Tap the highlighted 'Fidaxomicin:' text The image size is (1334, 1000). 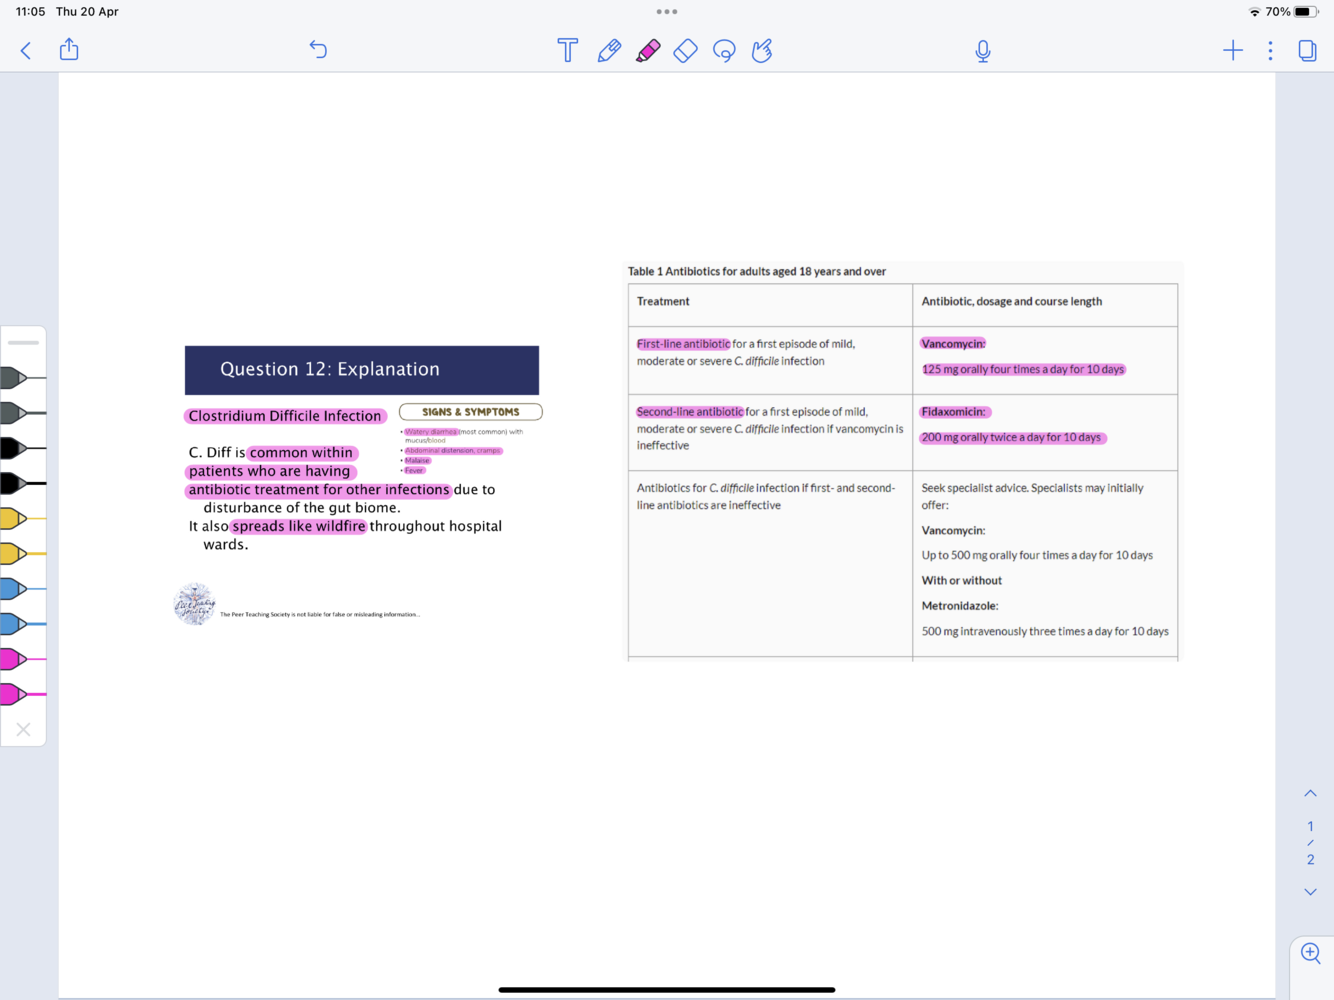pos(954,412)
